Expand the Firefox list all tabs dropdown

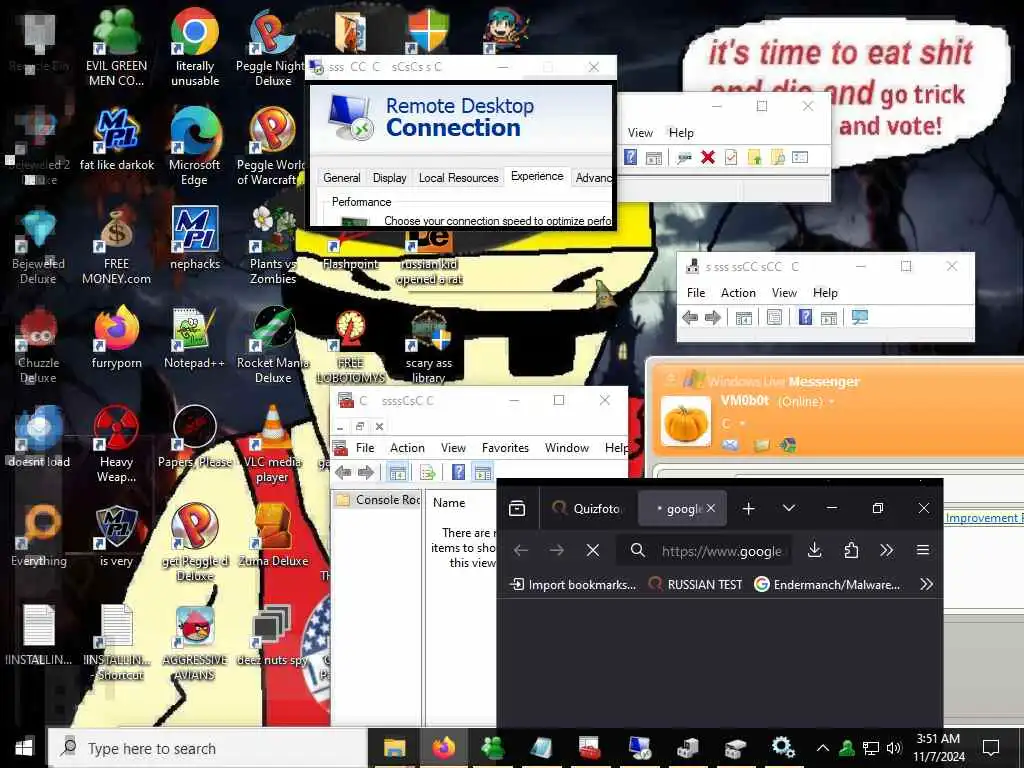click(x=788, y=509)
